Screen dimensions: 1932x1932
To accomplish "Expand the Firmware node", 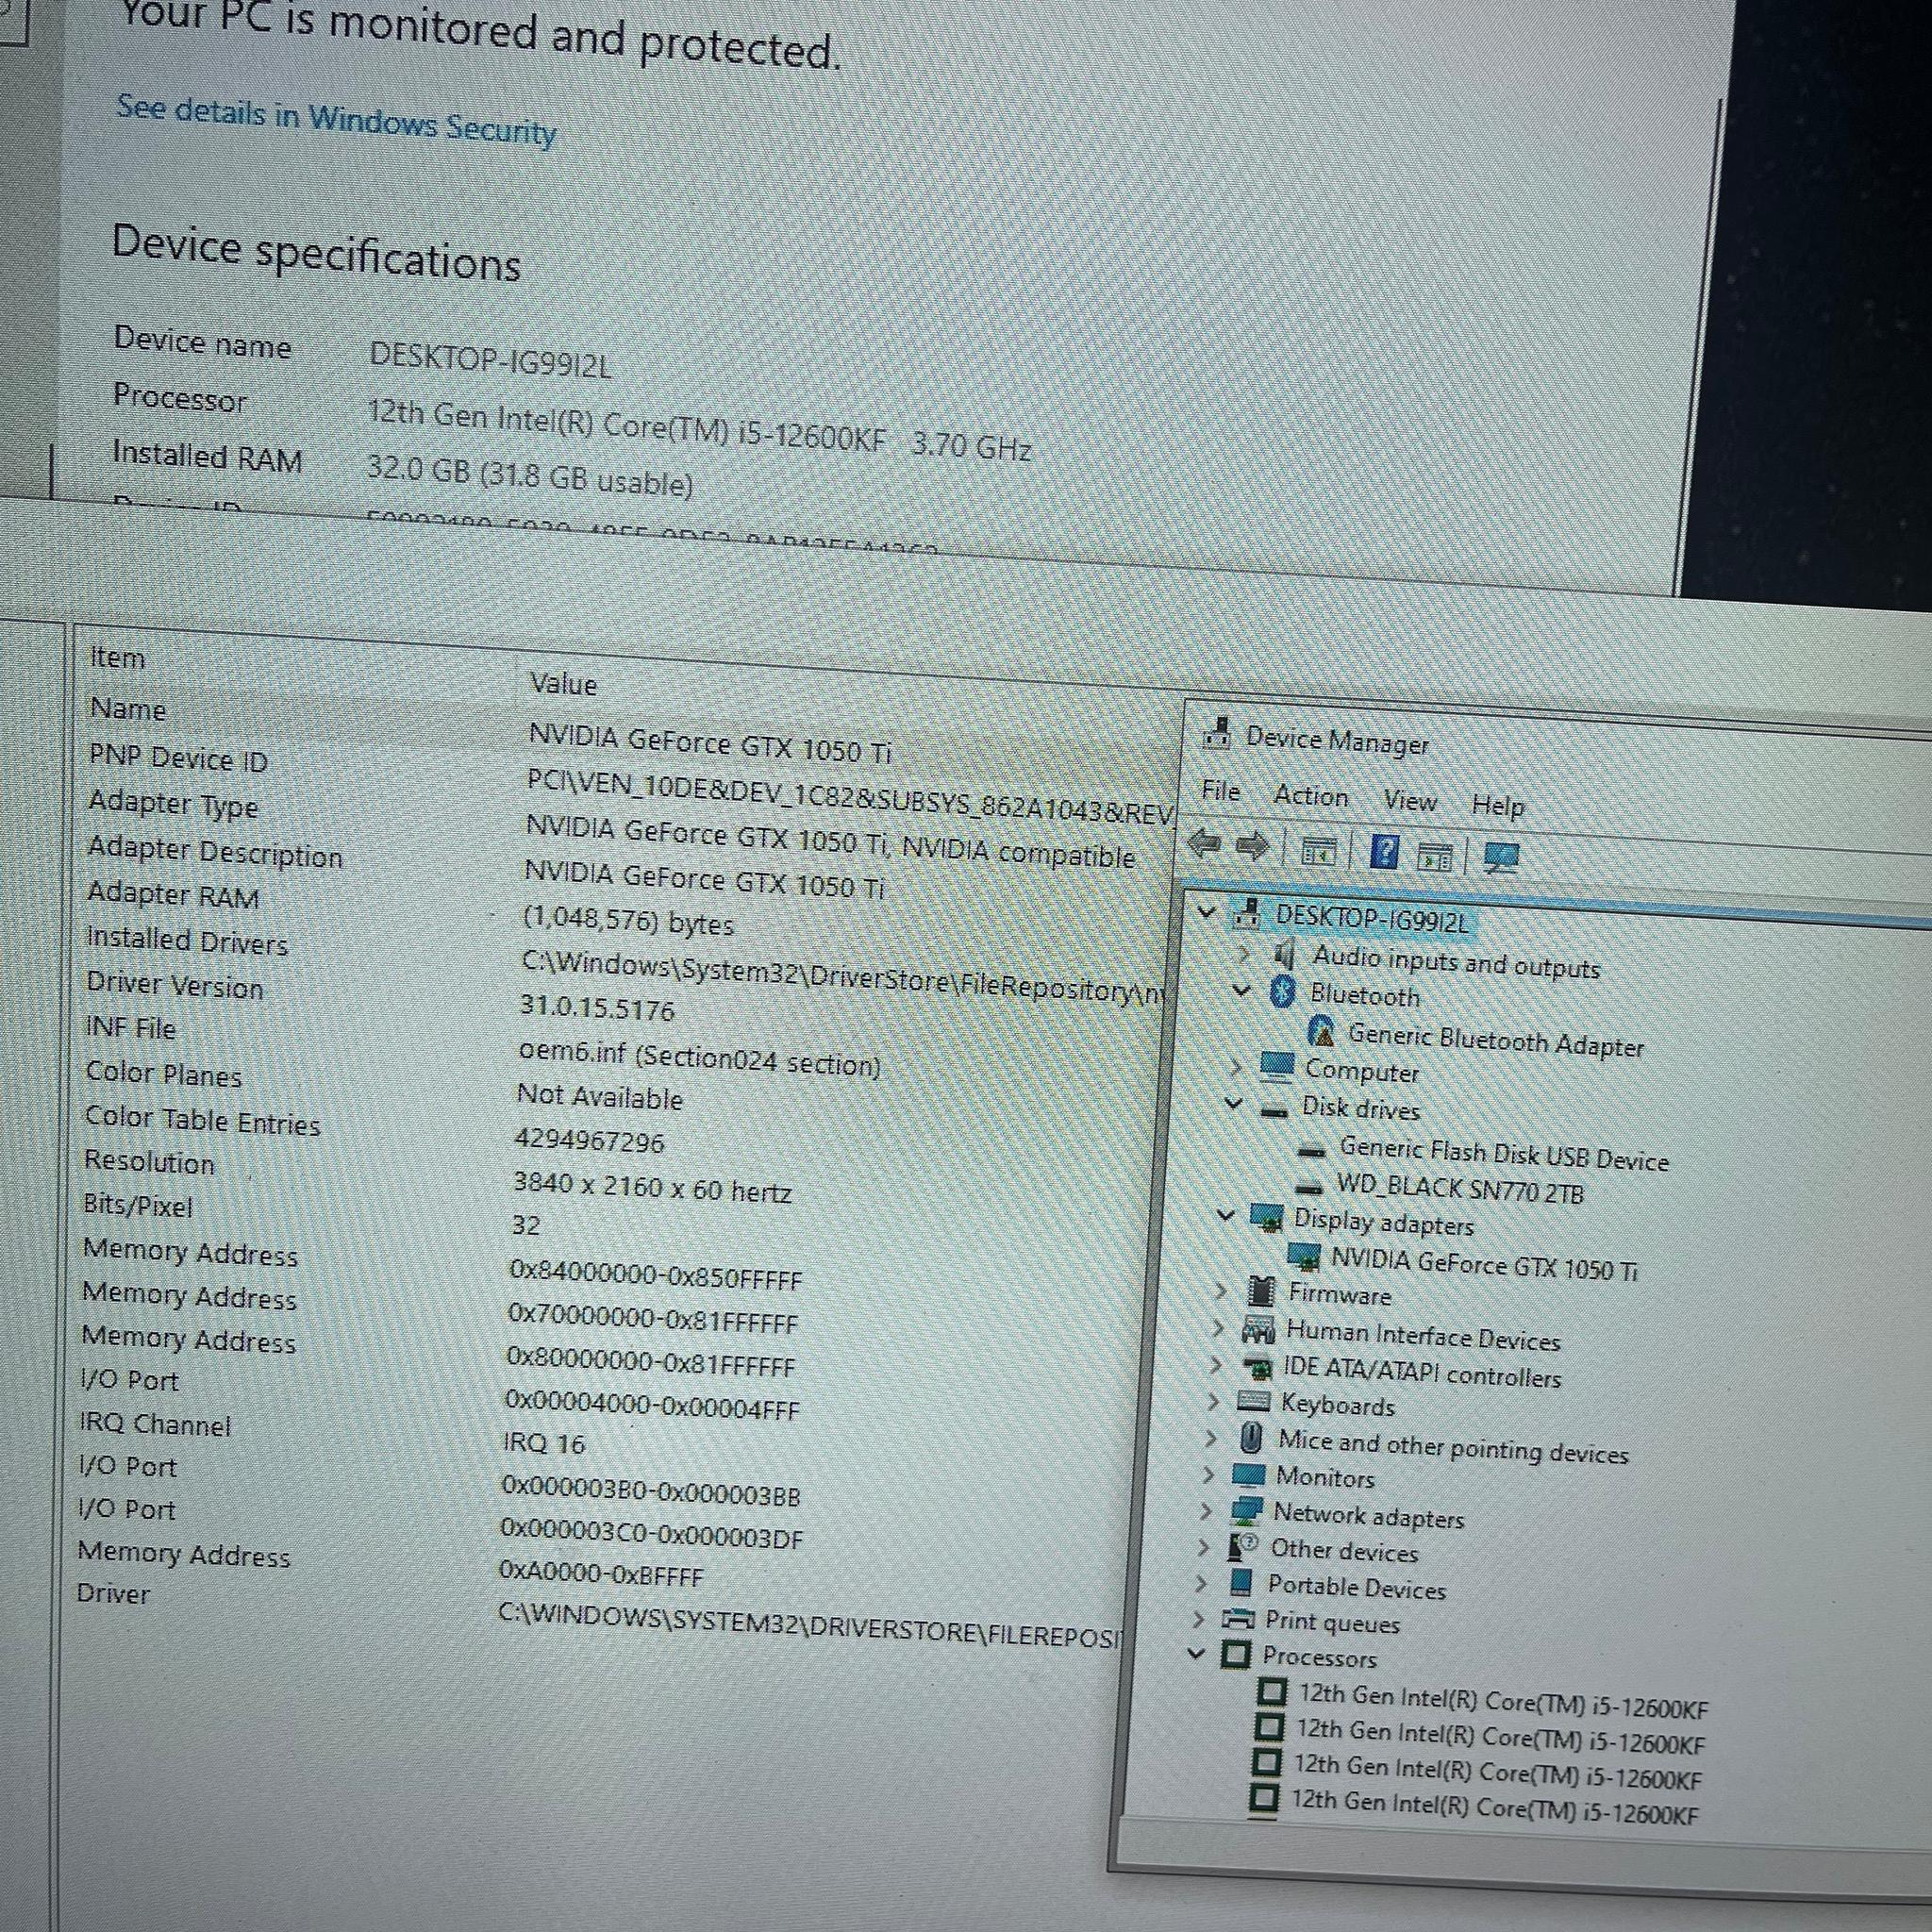I will pyautogui.click(x=1220, y=1290).
